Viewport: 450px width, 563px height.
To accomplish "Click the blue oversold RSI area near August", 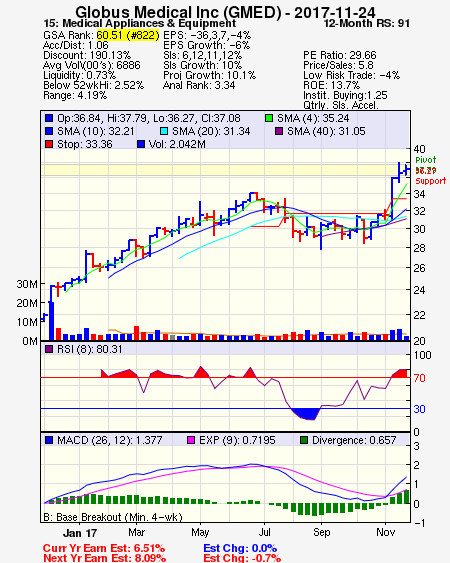I will tap(306, 414).
